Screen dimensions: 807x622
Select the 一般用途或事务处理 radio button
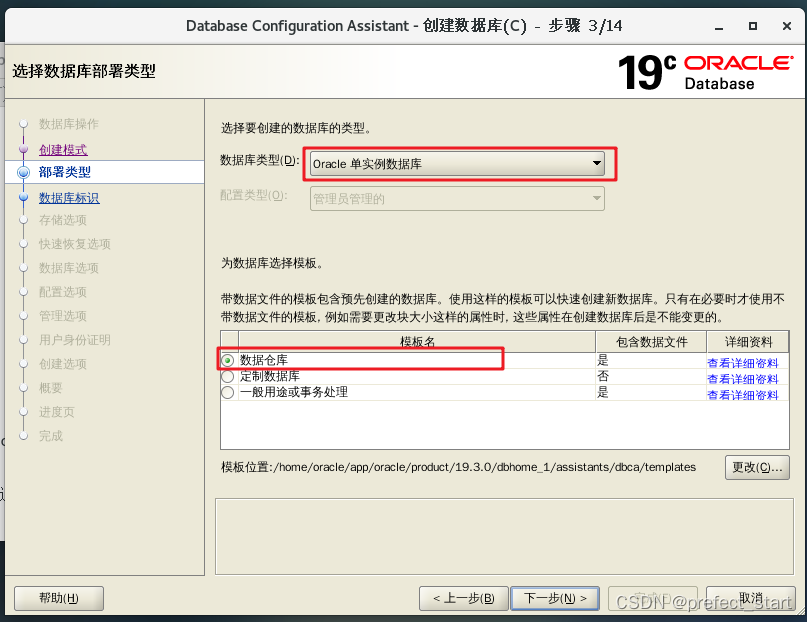[x=228, y=393]
